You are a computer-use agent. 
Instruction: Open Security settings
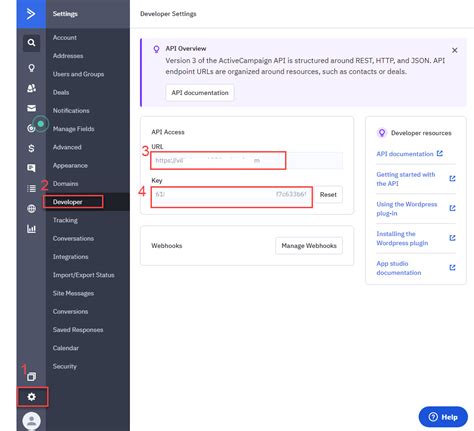coord(65,366)
